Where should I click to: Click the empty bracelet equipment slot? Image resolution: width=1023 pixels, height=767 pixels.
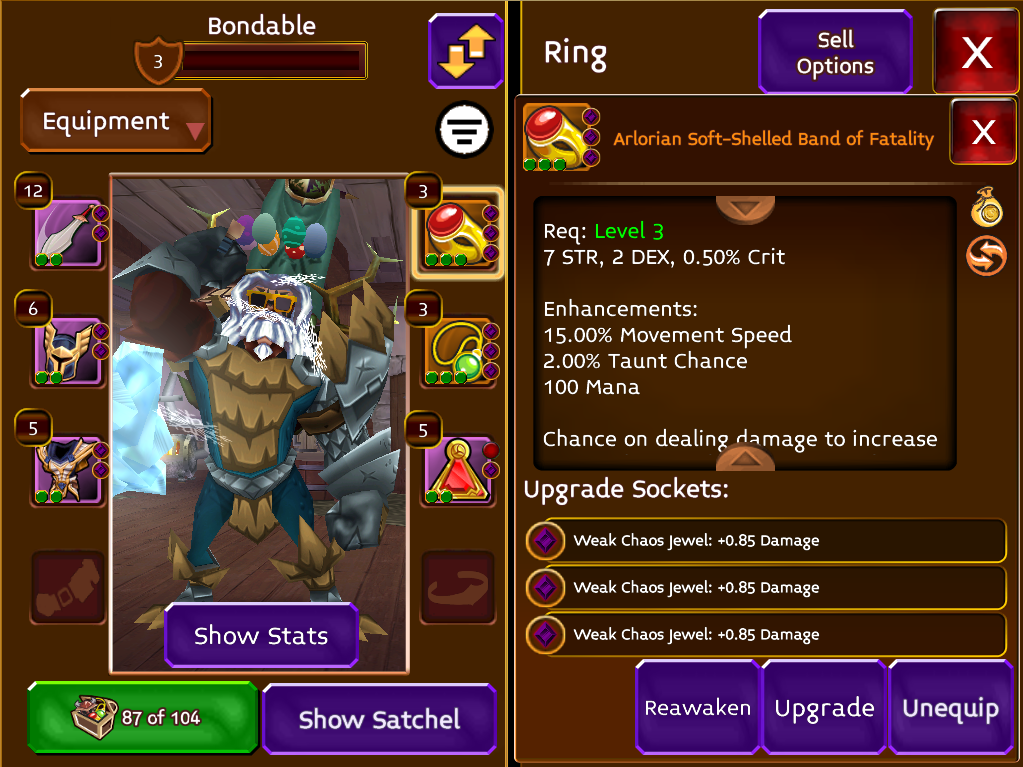pos(458,588)
